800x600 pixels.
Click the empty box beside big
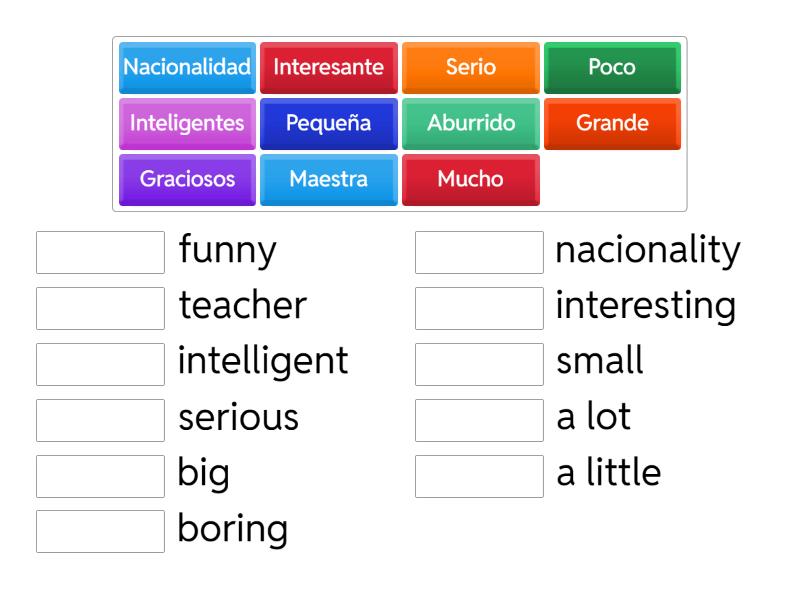click(x=100, y=475)
